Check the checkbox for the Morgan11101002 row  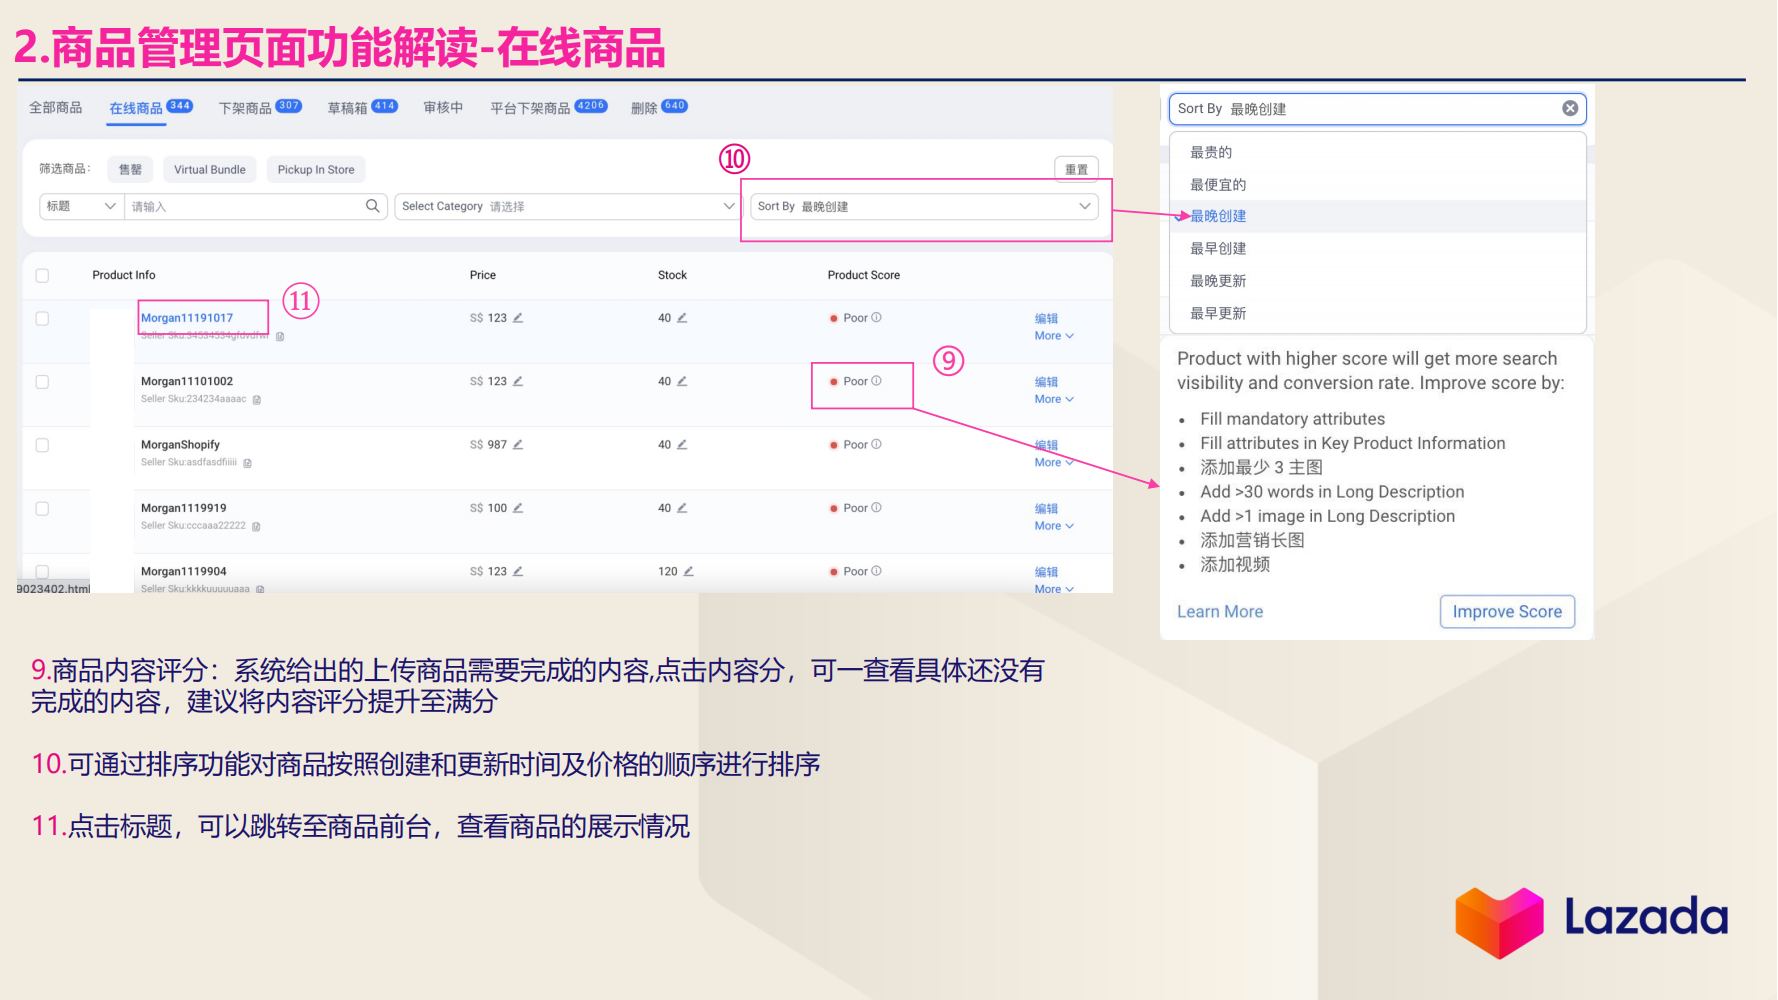[x=42, y=381]
